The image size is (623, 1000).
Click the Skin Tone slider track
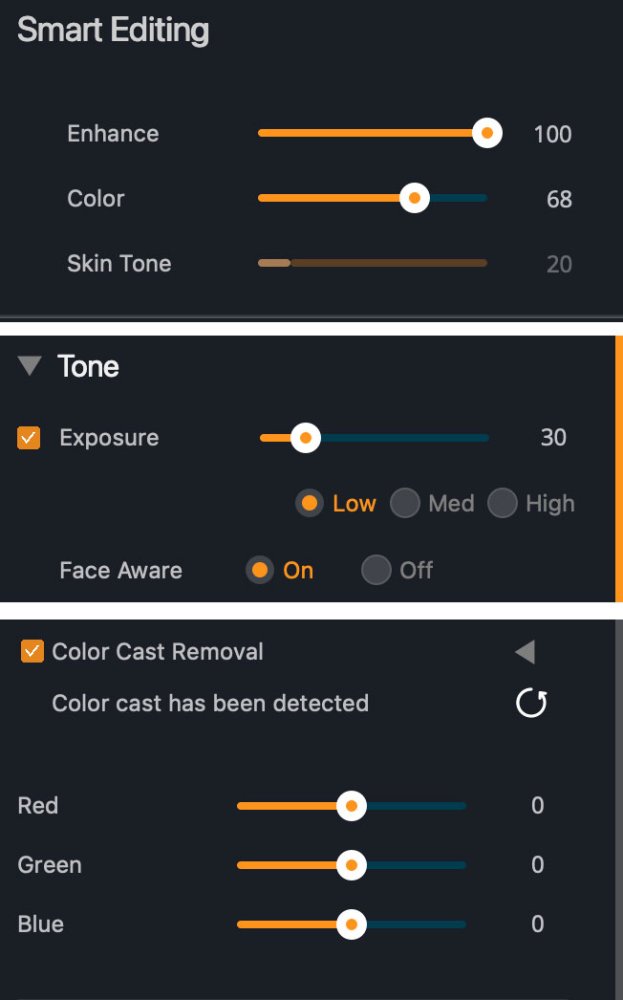371,263
